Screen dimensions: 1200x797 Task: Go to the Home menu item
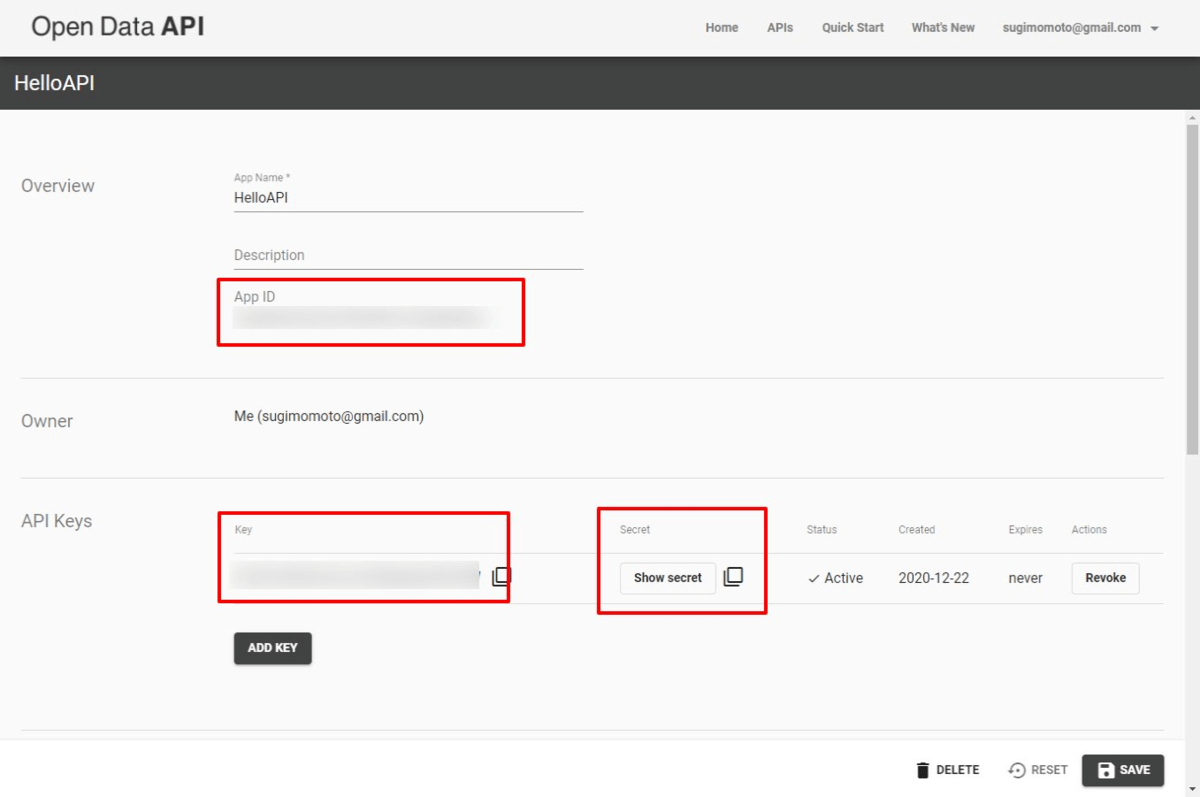point(722,28)
